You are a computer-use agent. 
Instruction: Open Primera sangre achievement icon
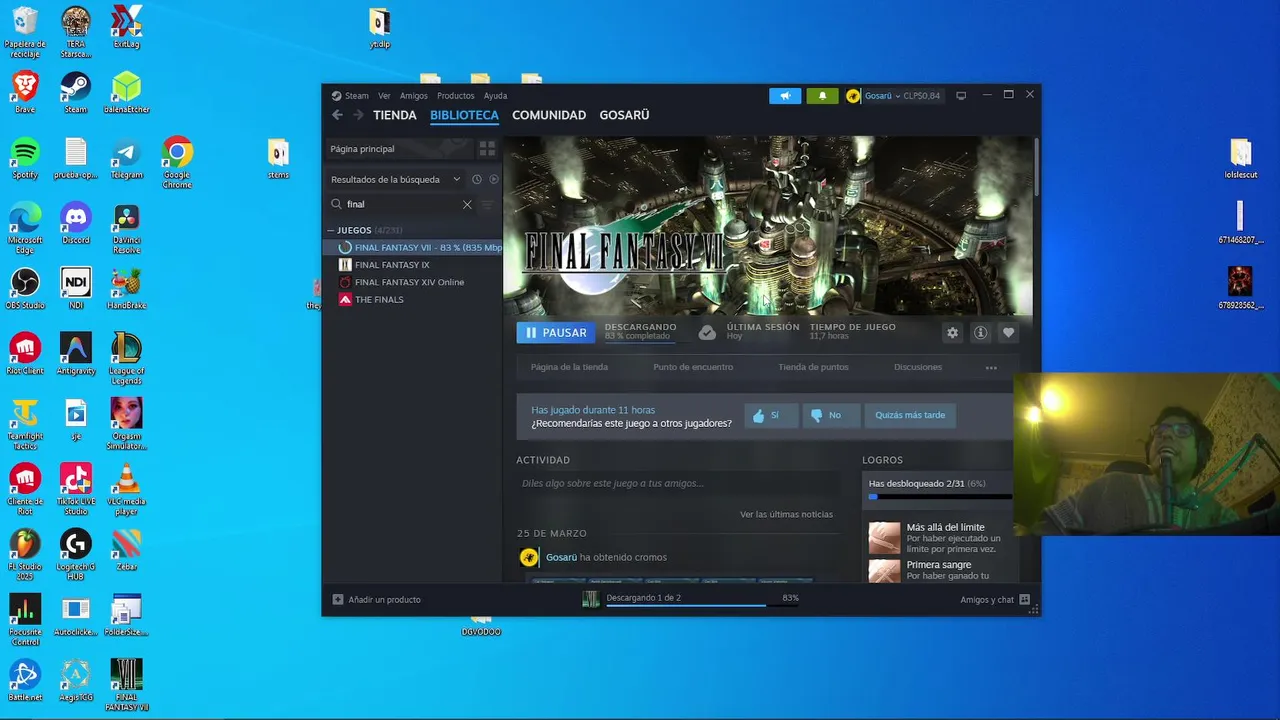(x=884, y=570)
